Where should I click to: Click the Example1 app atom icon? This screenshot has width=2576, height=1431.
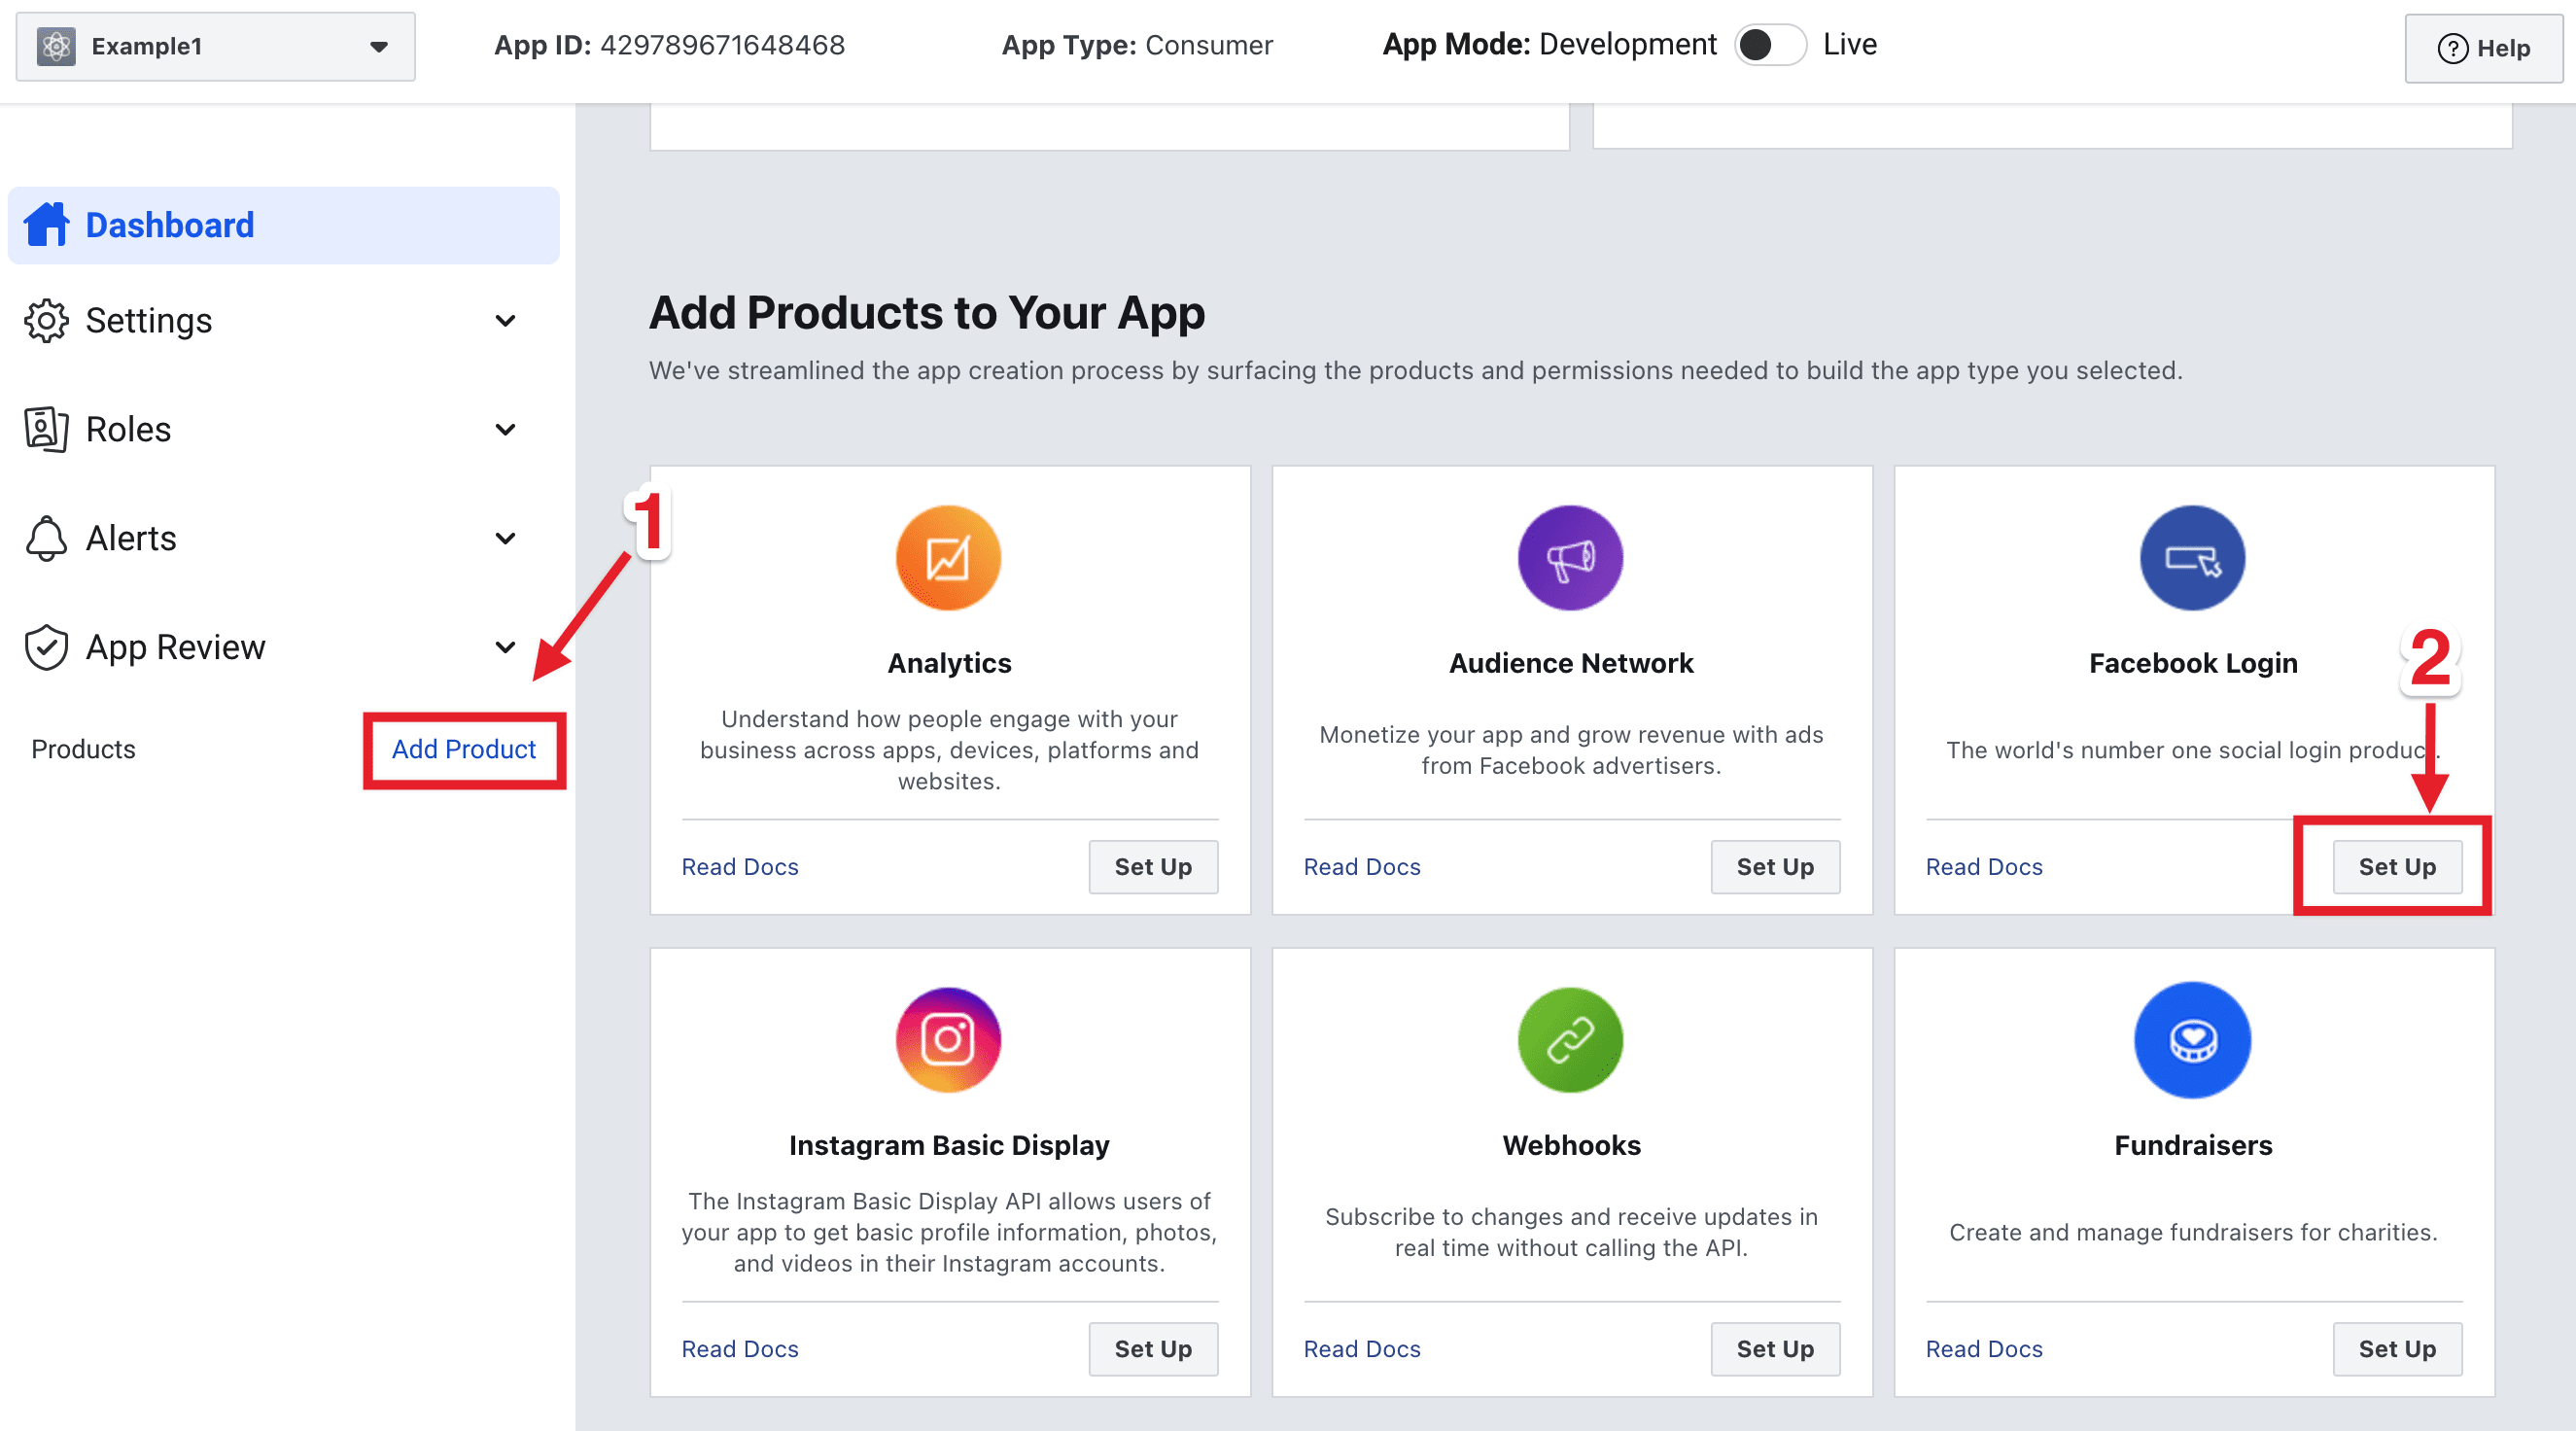point(57,46)
